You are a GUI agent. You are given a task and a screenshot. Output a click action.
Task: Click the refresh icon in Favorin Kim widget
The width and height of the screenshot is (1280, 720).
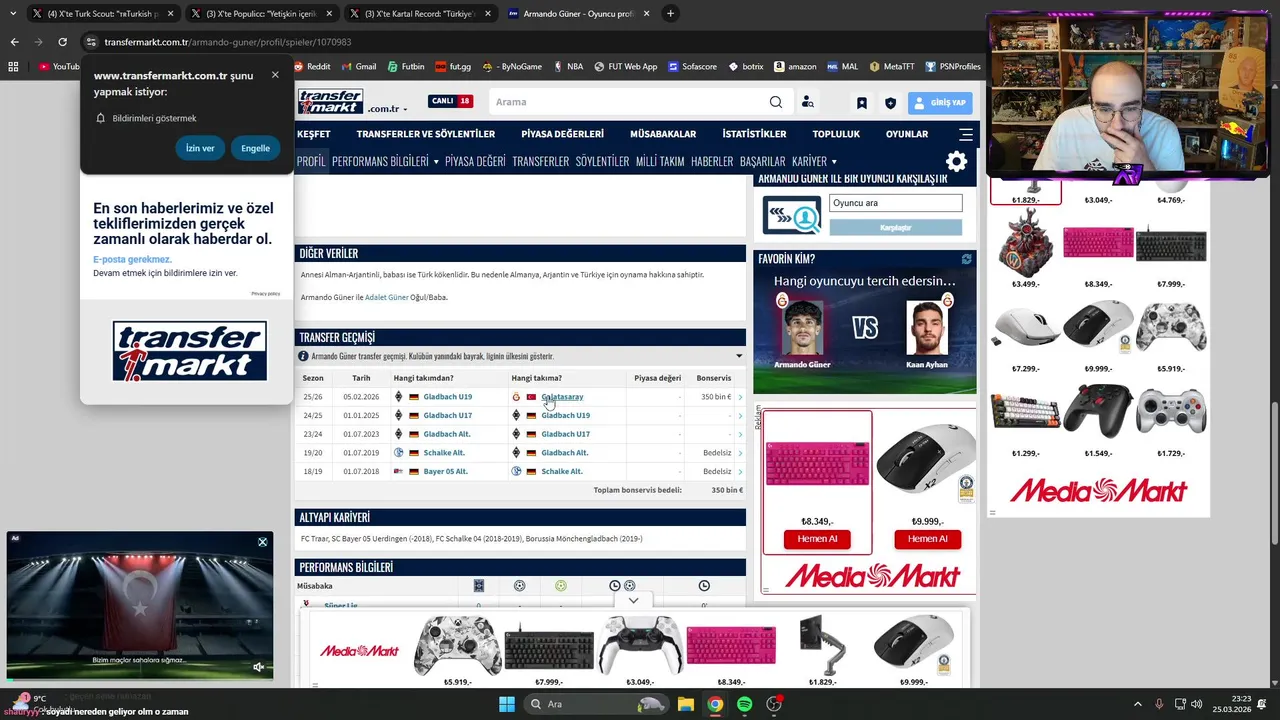coord(966,259)
